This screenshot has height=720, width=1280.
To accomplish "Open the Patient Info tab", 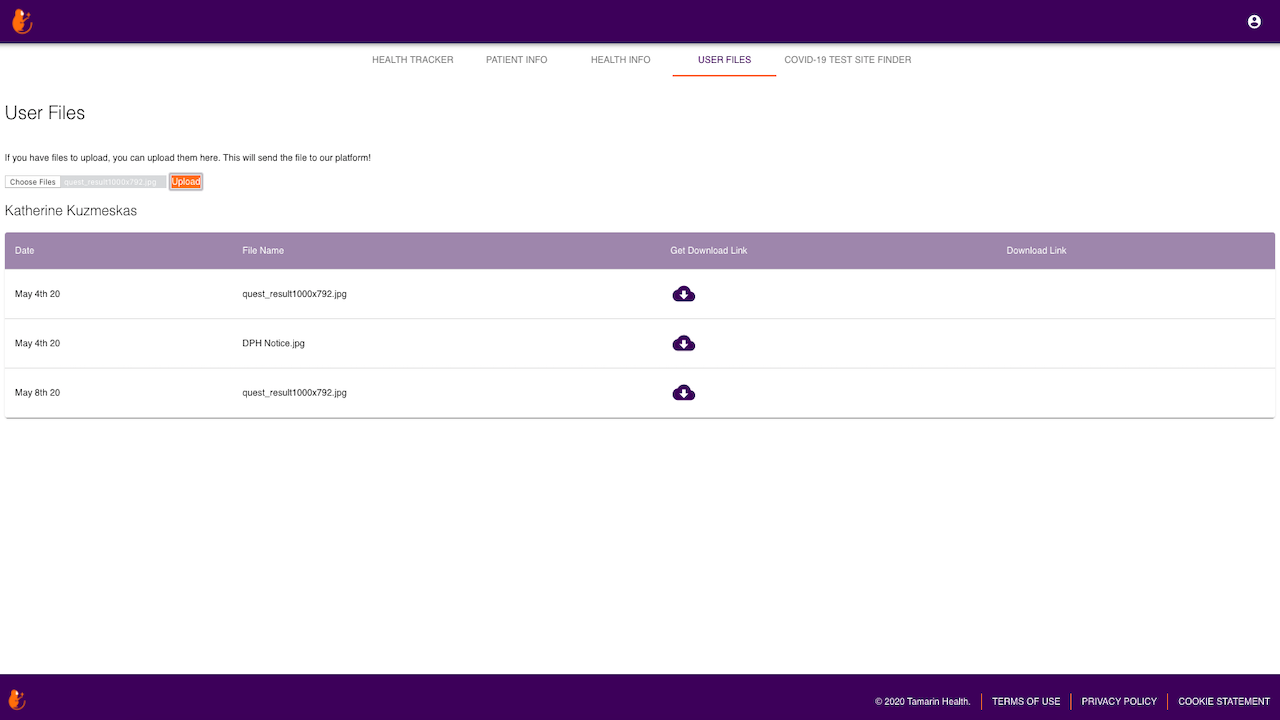I will coord(517,60).
